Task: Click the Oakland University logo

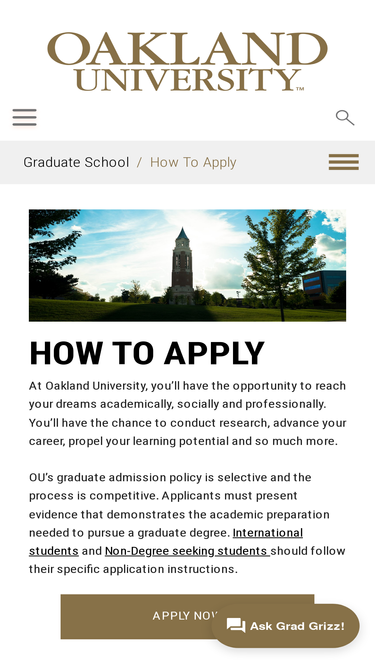Action: click(187, 61)
